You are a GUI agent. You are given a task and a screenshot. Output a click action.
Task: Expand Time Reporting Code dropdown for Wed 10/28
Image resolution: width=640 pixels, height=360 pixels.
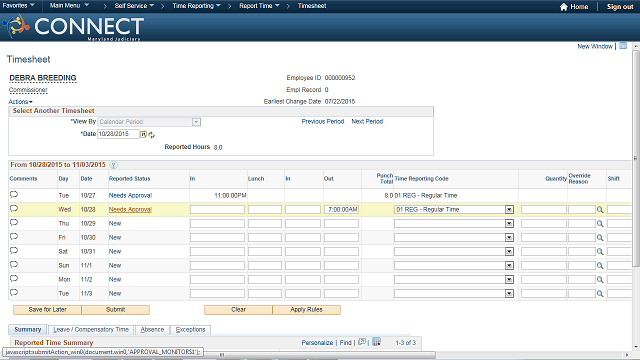(x=509, y=209)
